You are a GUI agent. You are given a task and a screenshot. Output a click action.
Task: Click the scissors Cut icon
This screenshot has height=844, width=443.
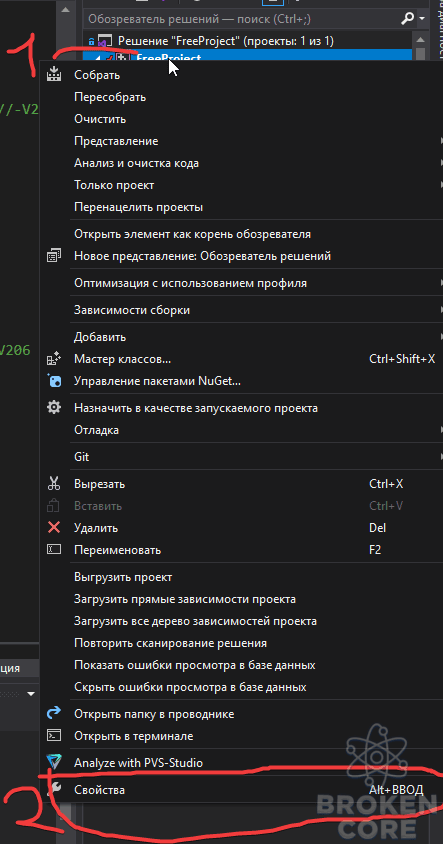coord(54,484)
